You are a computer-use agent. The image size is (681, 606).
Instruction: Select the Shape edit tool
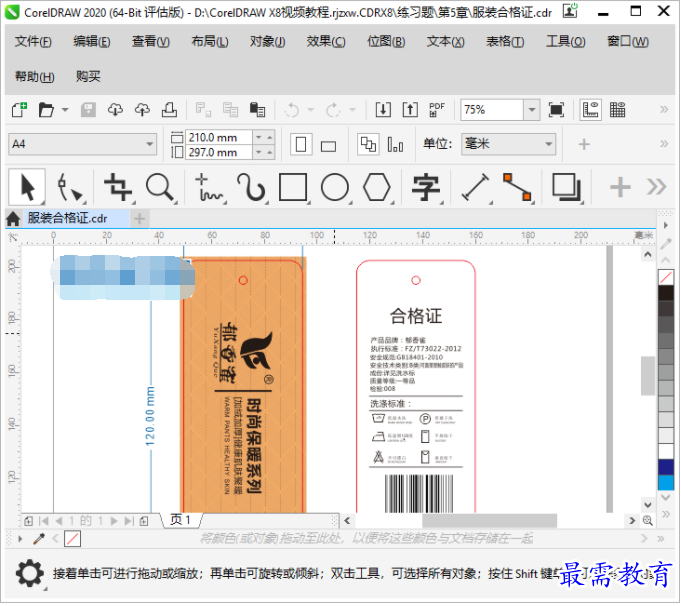69,188
